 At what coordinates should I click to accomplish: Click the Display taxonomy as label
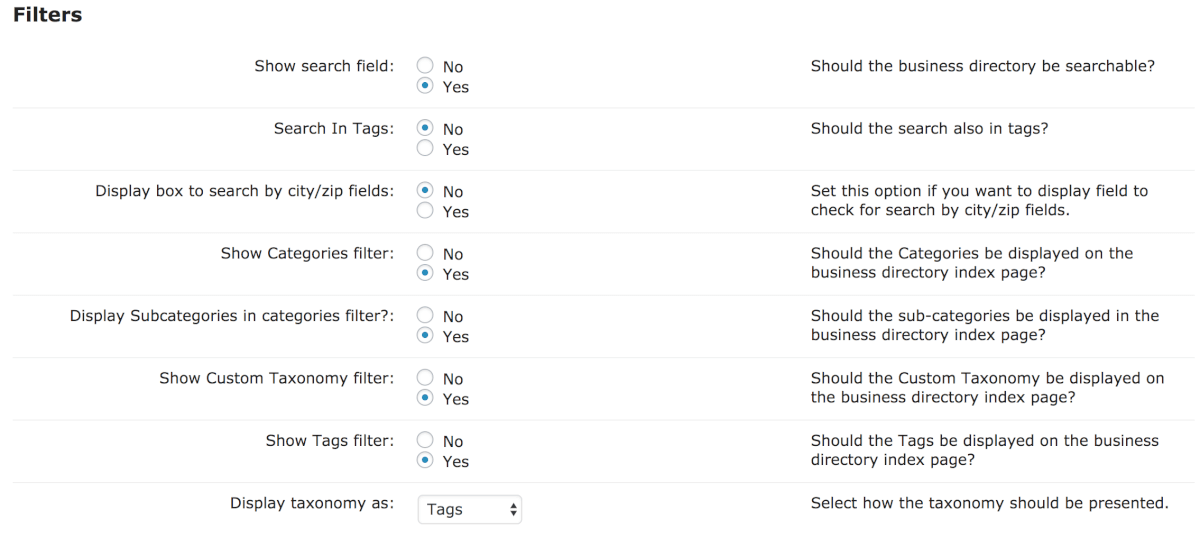(x=312, y=503)
